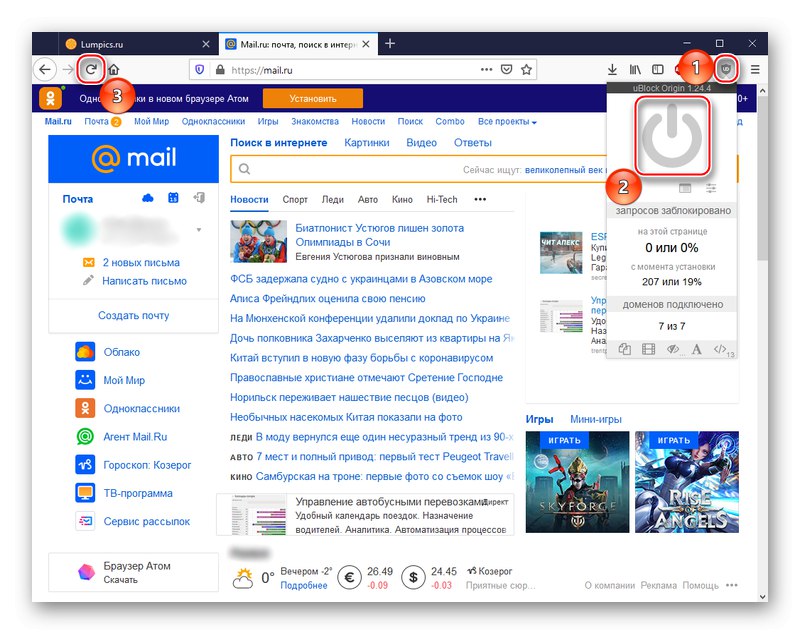
Task: Open the Firefox hamburger menu
Action: (x=755, y=69)
